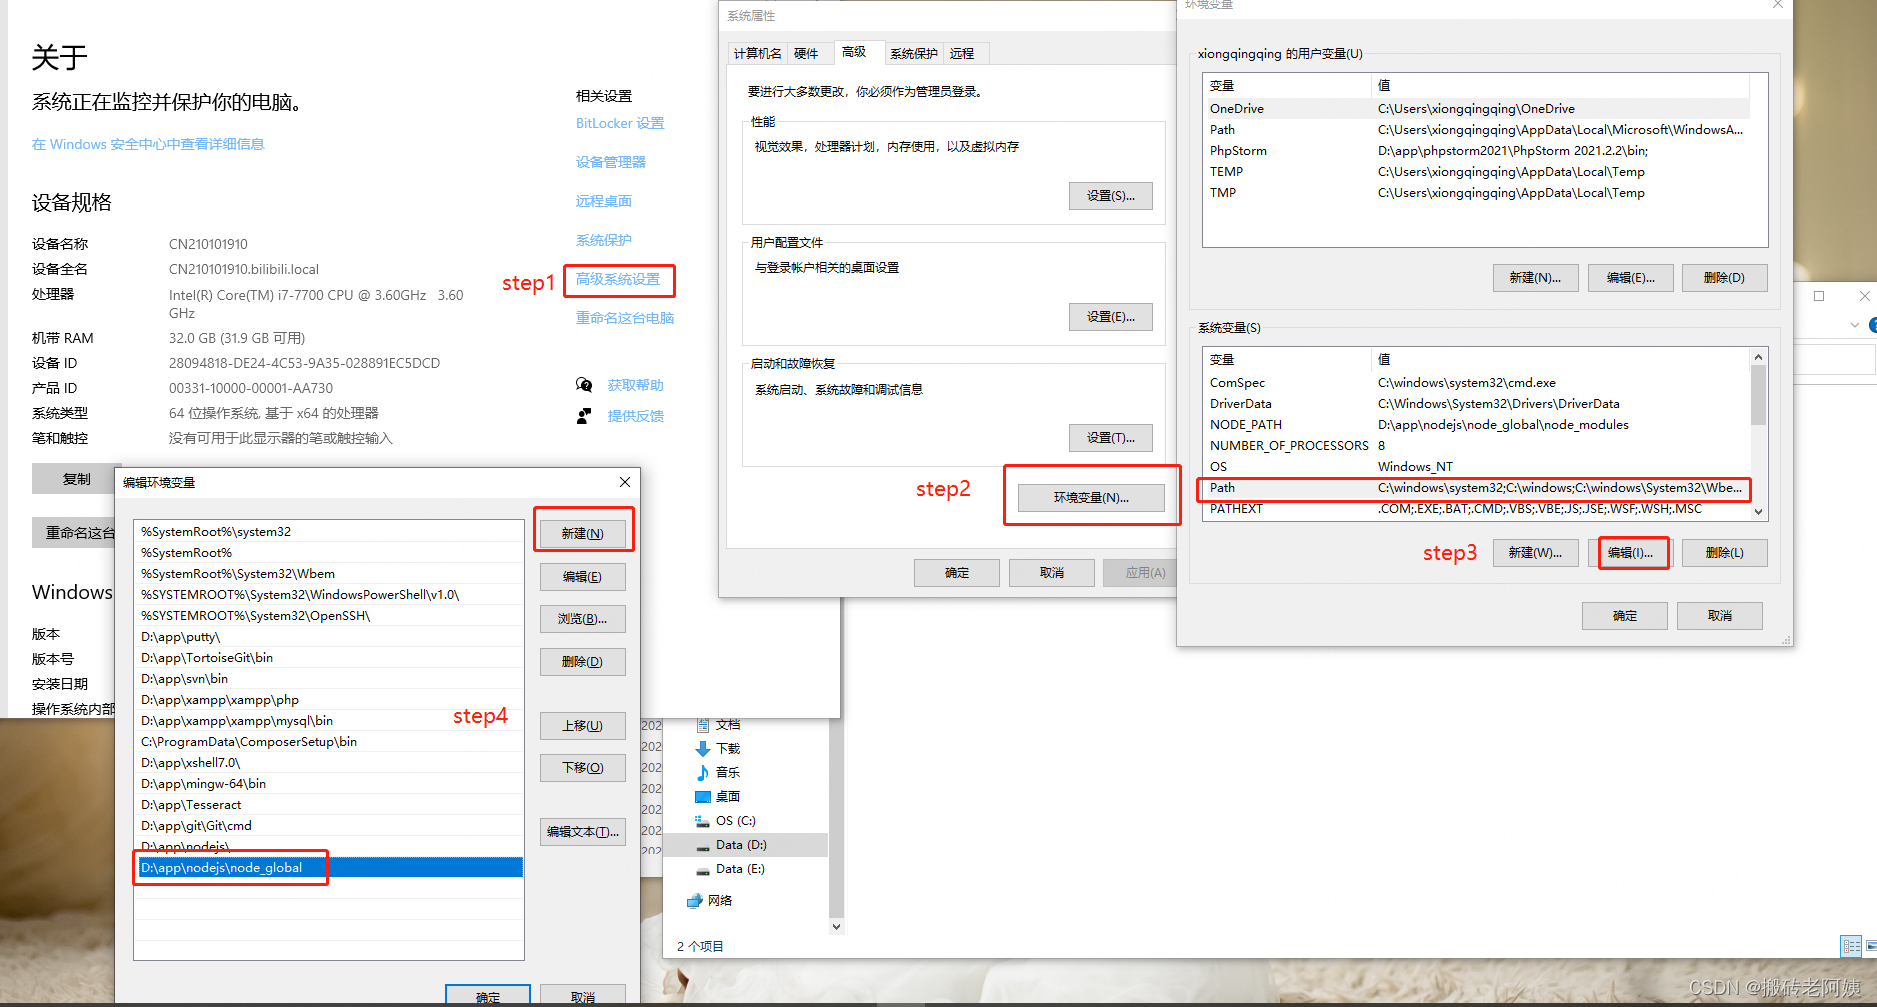Open the Data (D:) drive
This screenshot has height=1007, width=1877.
[x=740, y=844]
